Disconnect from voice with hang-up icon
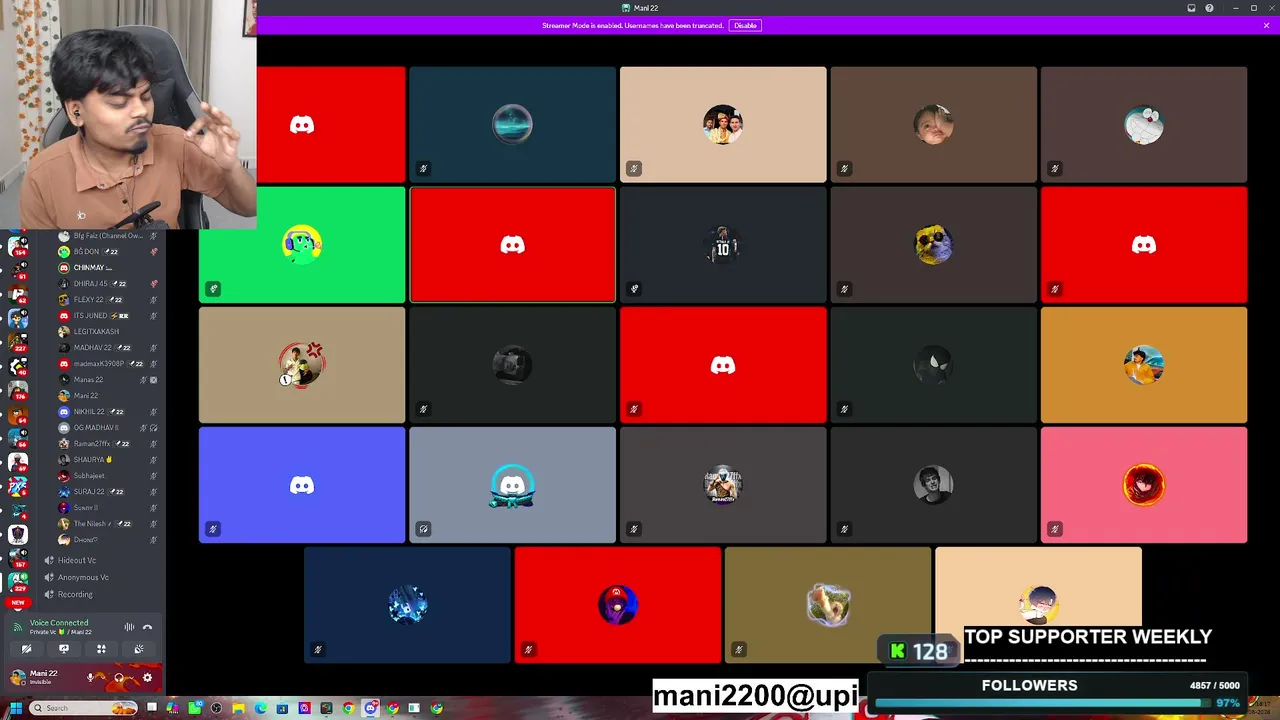 pyautogui.click(x=147, y=627)
